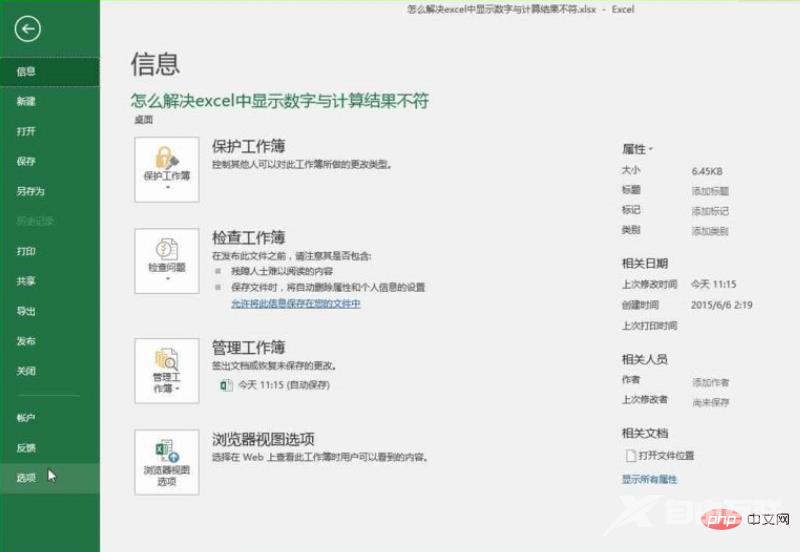The width and height of the screenshot is (800, 552).
Task: Click 添加作者 to add an author
Action: click(710, 382)
